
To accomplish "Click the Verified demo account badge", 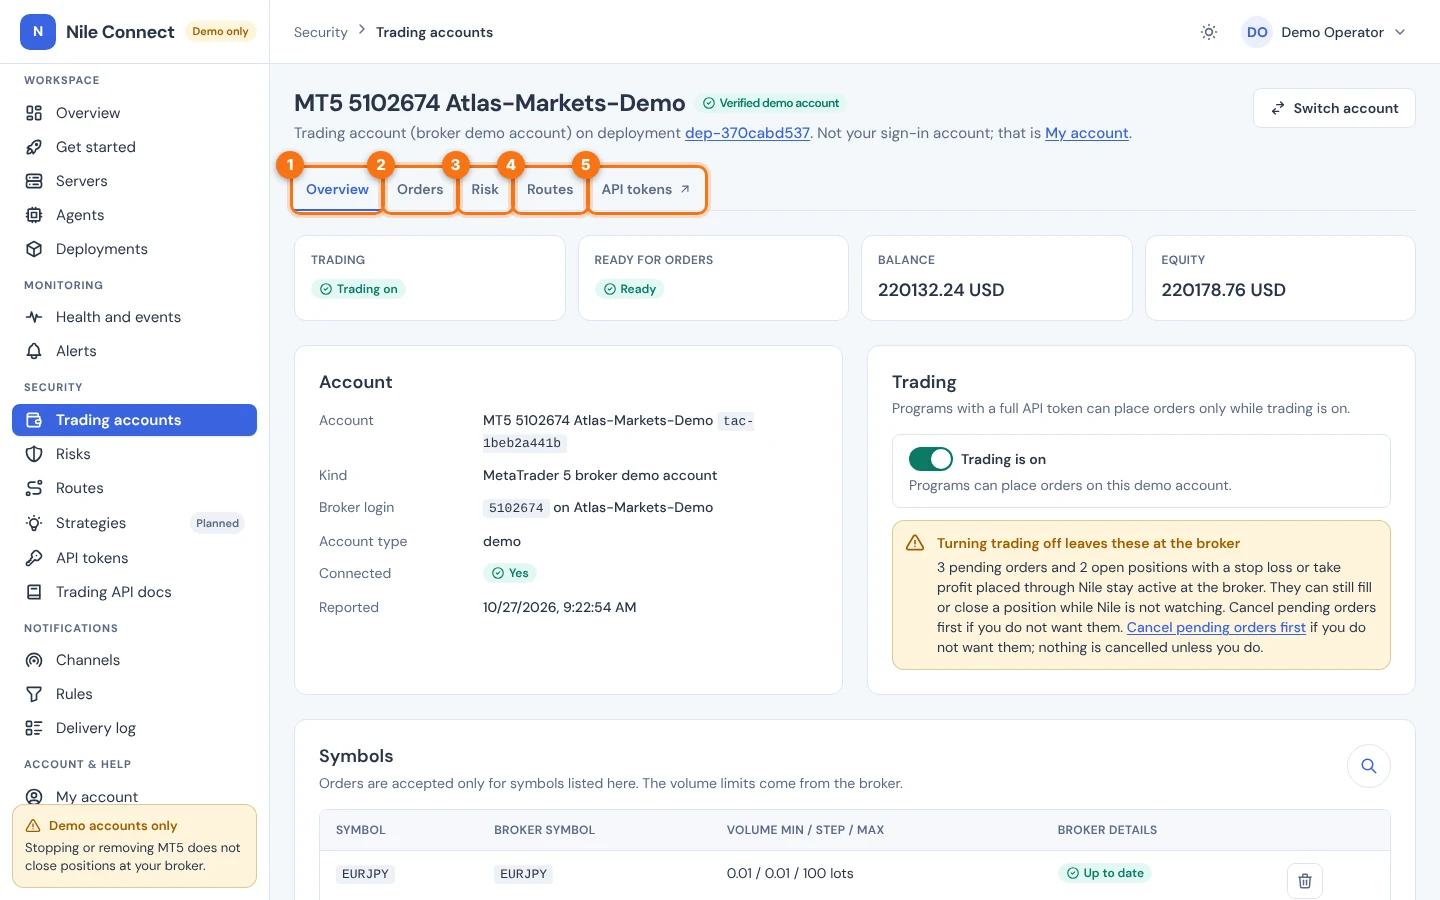I will [771, 103].
